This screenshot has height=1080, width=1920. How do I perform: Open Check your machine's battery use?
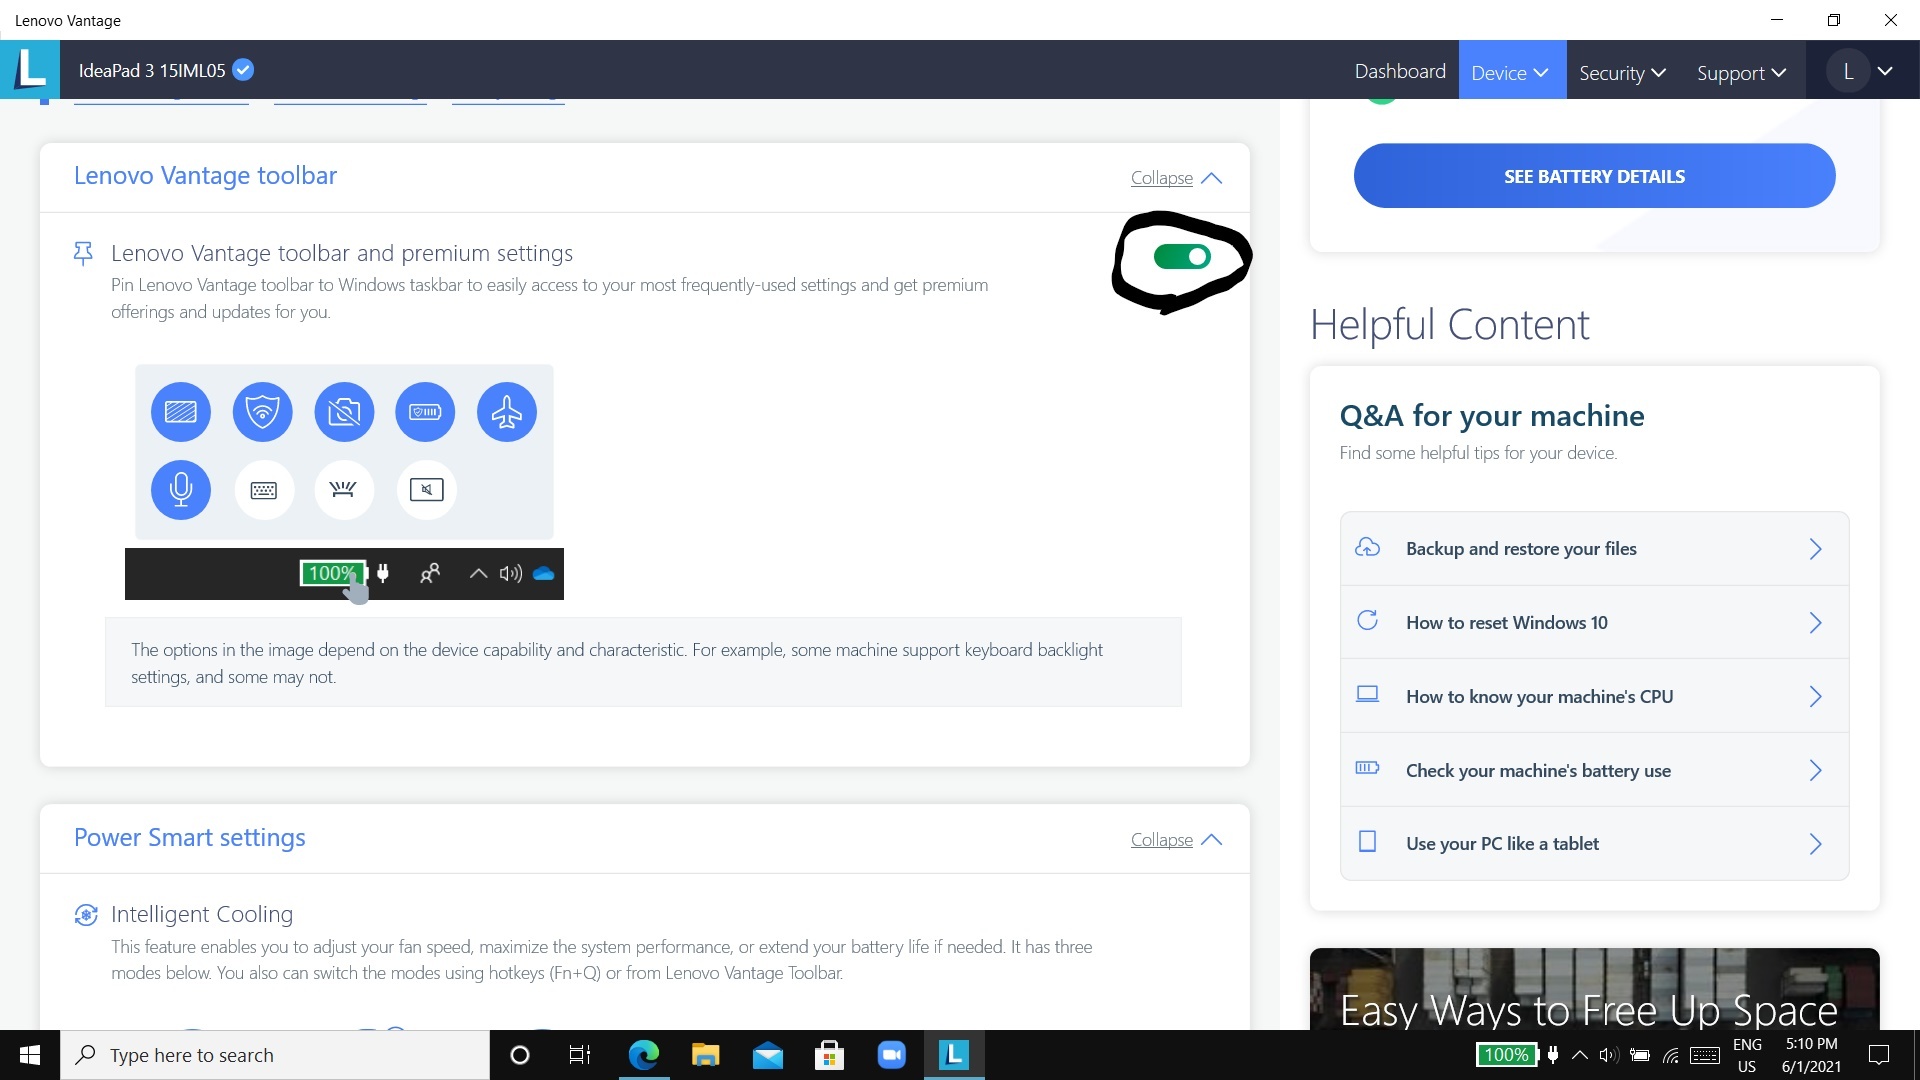coord(1594,770)
